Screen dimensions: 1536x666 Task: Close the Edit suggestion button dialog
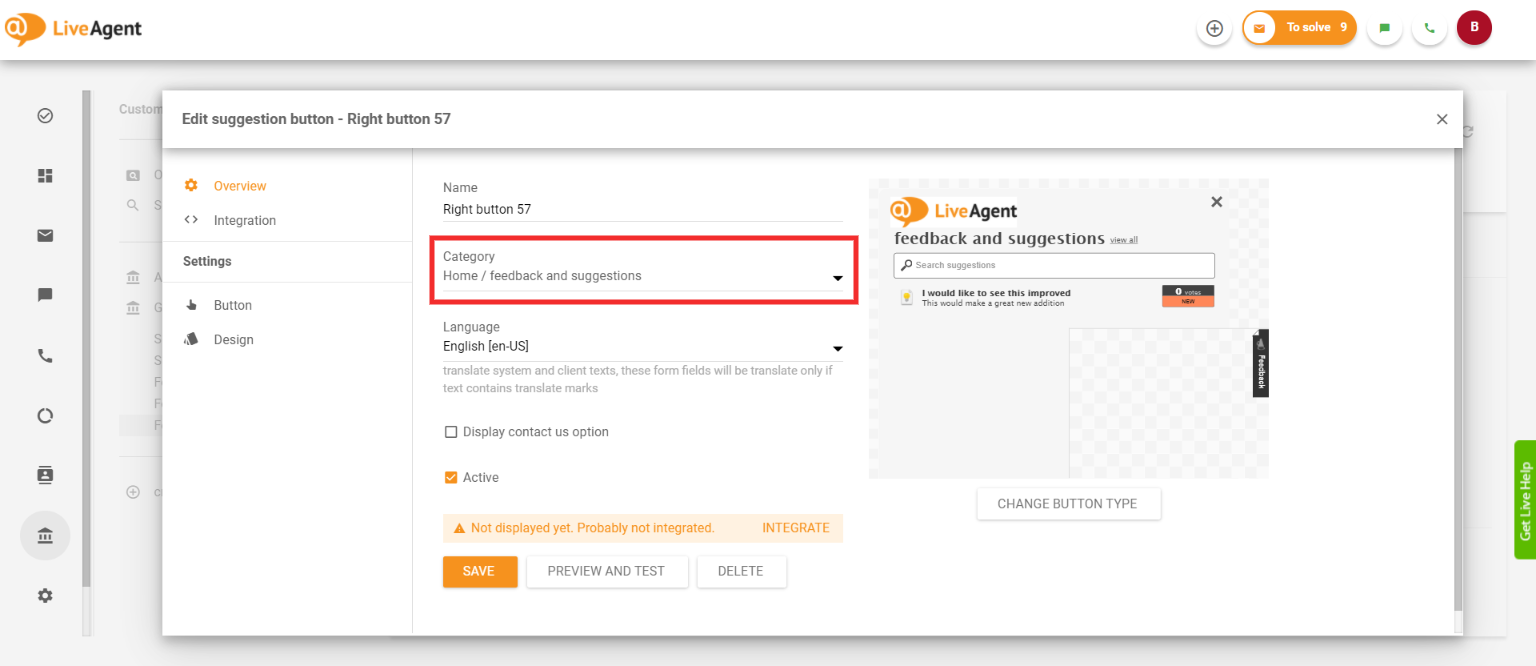point(1442,119)
